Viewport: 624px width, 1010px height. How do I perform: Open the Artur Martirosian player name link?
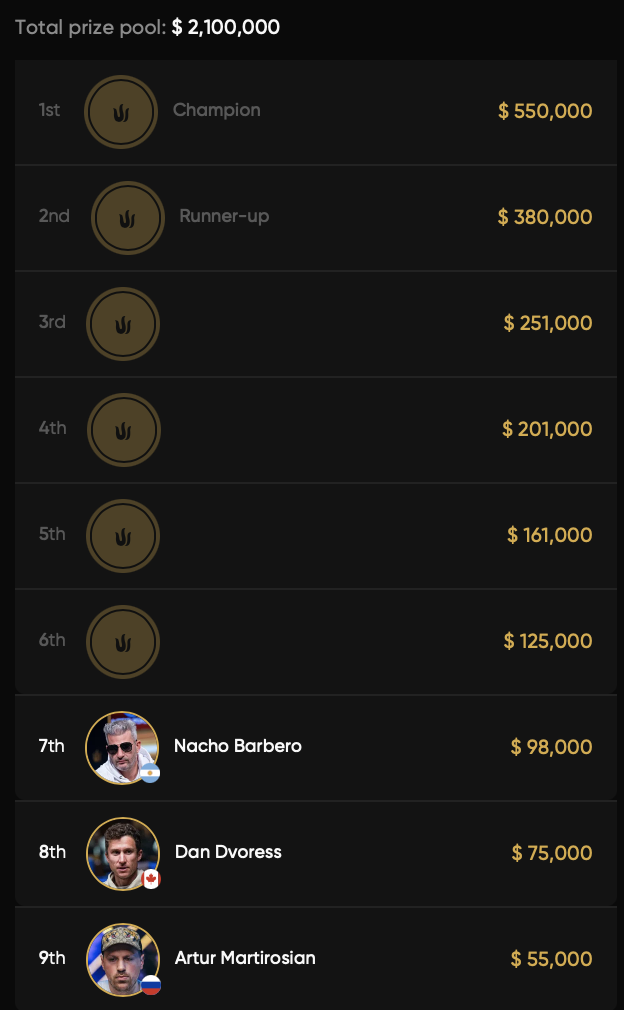(x=245, y=958)
